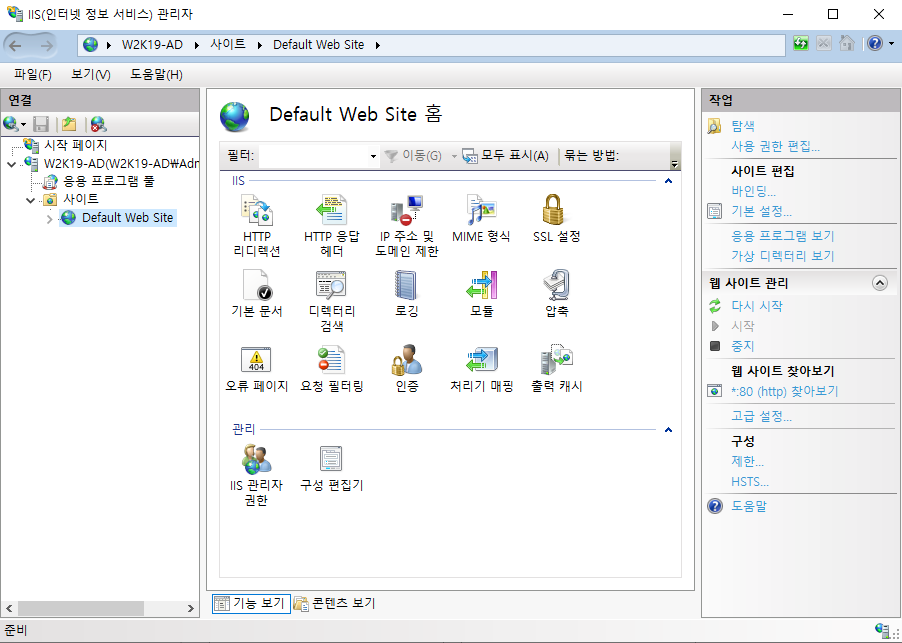
Task: Click 가상 디렉터리 보기 link
Action: 782,256
